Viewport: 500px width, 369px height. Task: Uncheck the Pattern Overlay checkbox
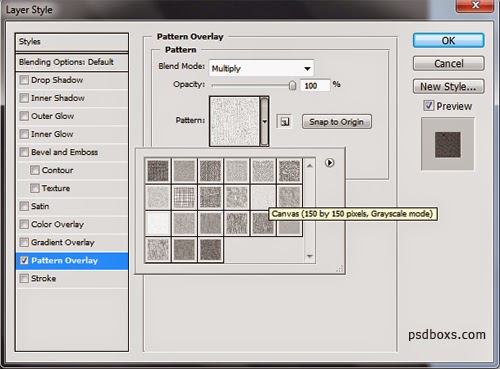(24, 260)
